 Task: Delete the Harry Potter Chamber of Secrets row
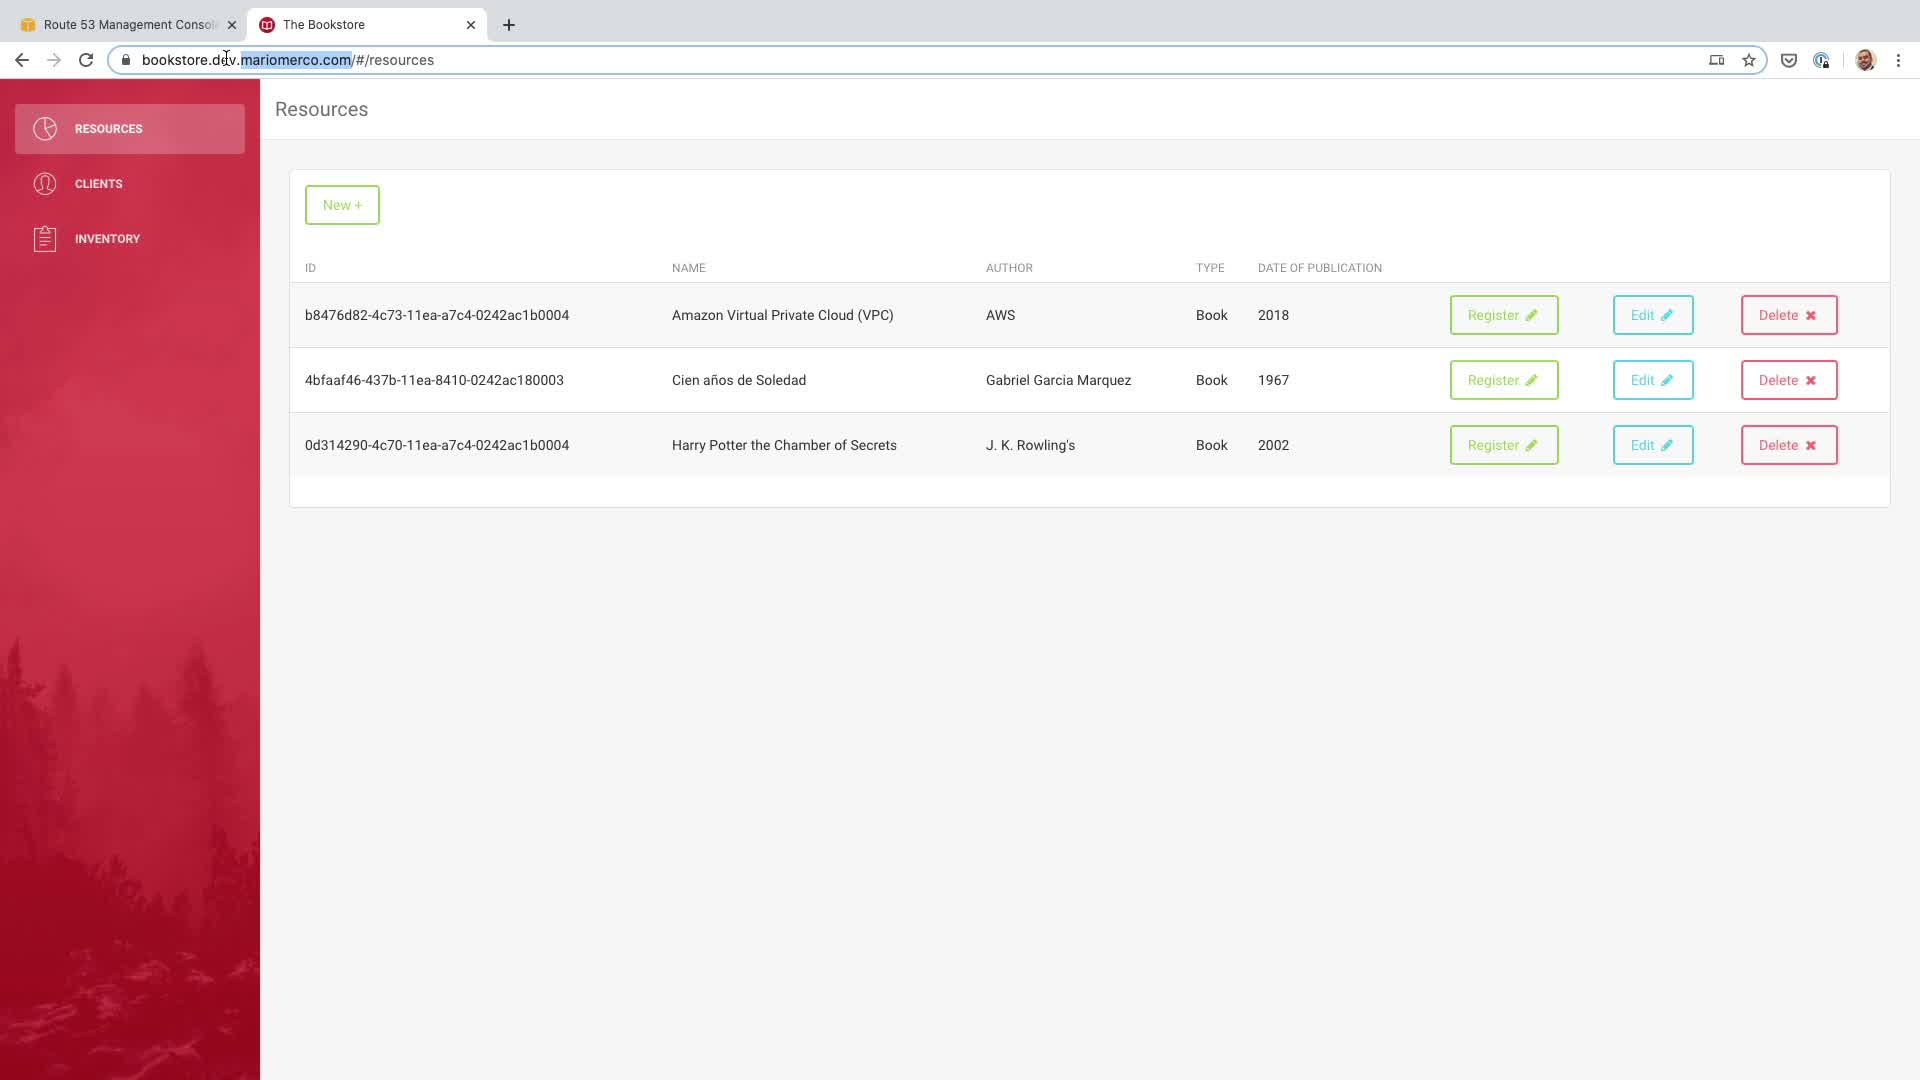click(x=1788, y=445)
